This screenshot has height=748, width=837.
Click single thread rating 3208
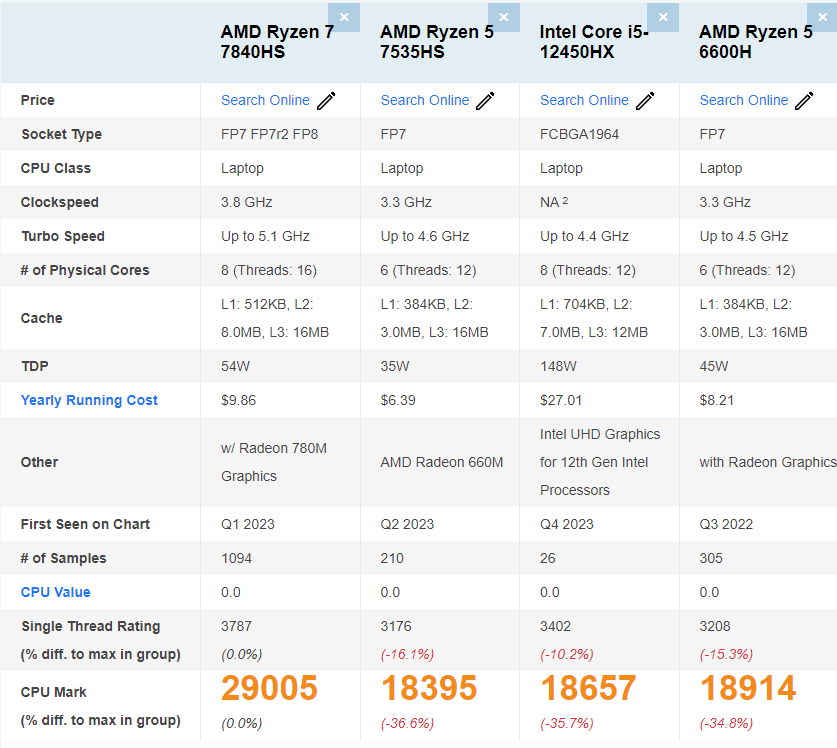(x=715, y=626)
